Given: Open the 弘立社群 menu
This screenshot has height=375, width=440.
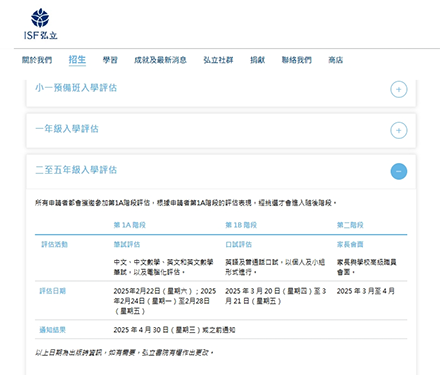Looking at the screenshot, I should pyautogui.click(x=218, y=60).
